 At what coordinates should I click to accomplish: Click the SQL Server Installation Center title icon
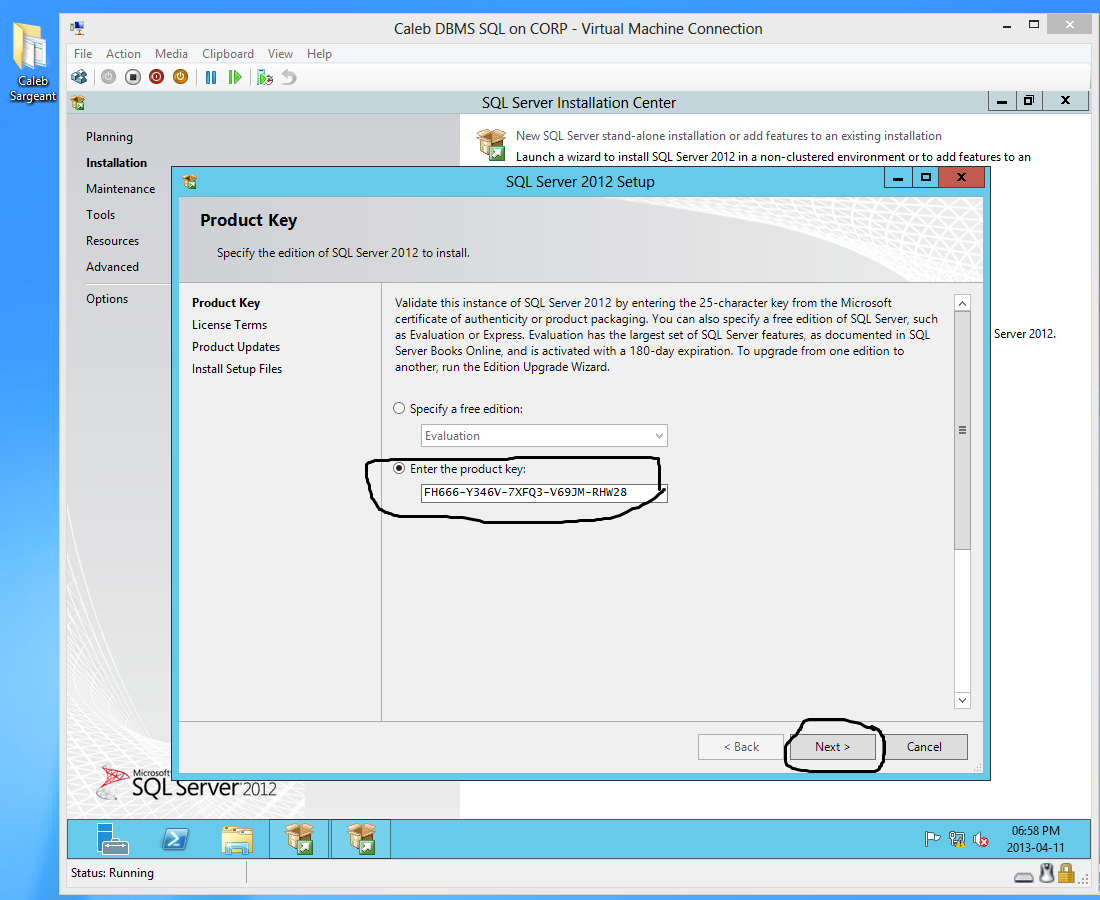[78, 103]
